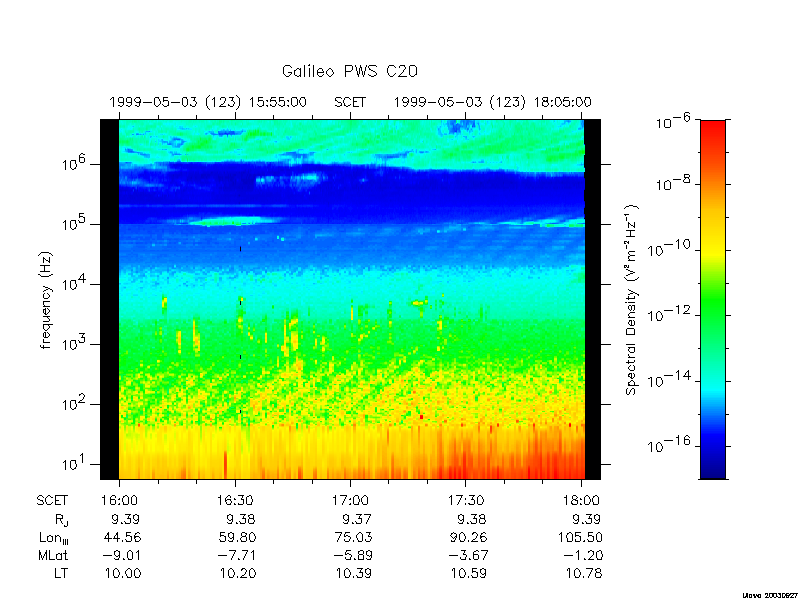Click the RJ row label
Viewport: 800px width, 600px height.
point(62,520)
